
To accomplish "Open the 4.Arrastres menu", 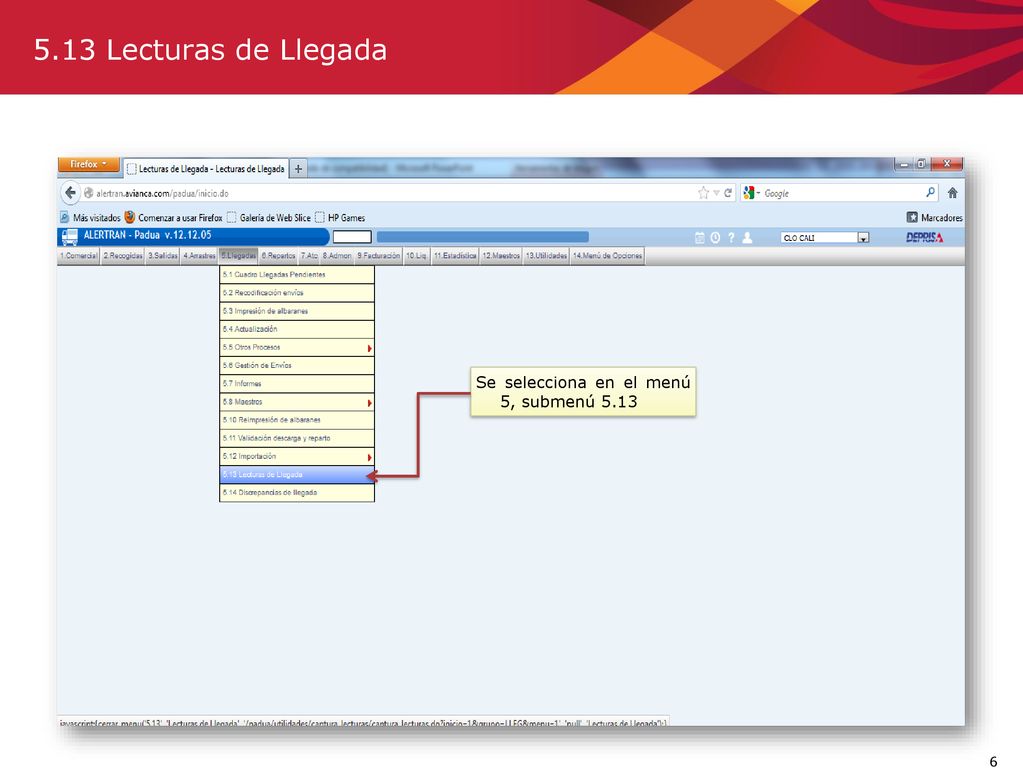I will coord(199,256).
